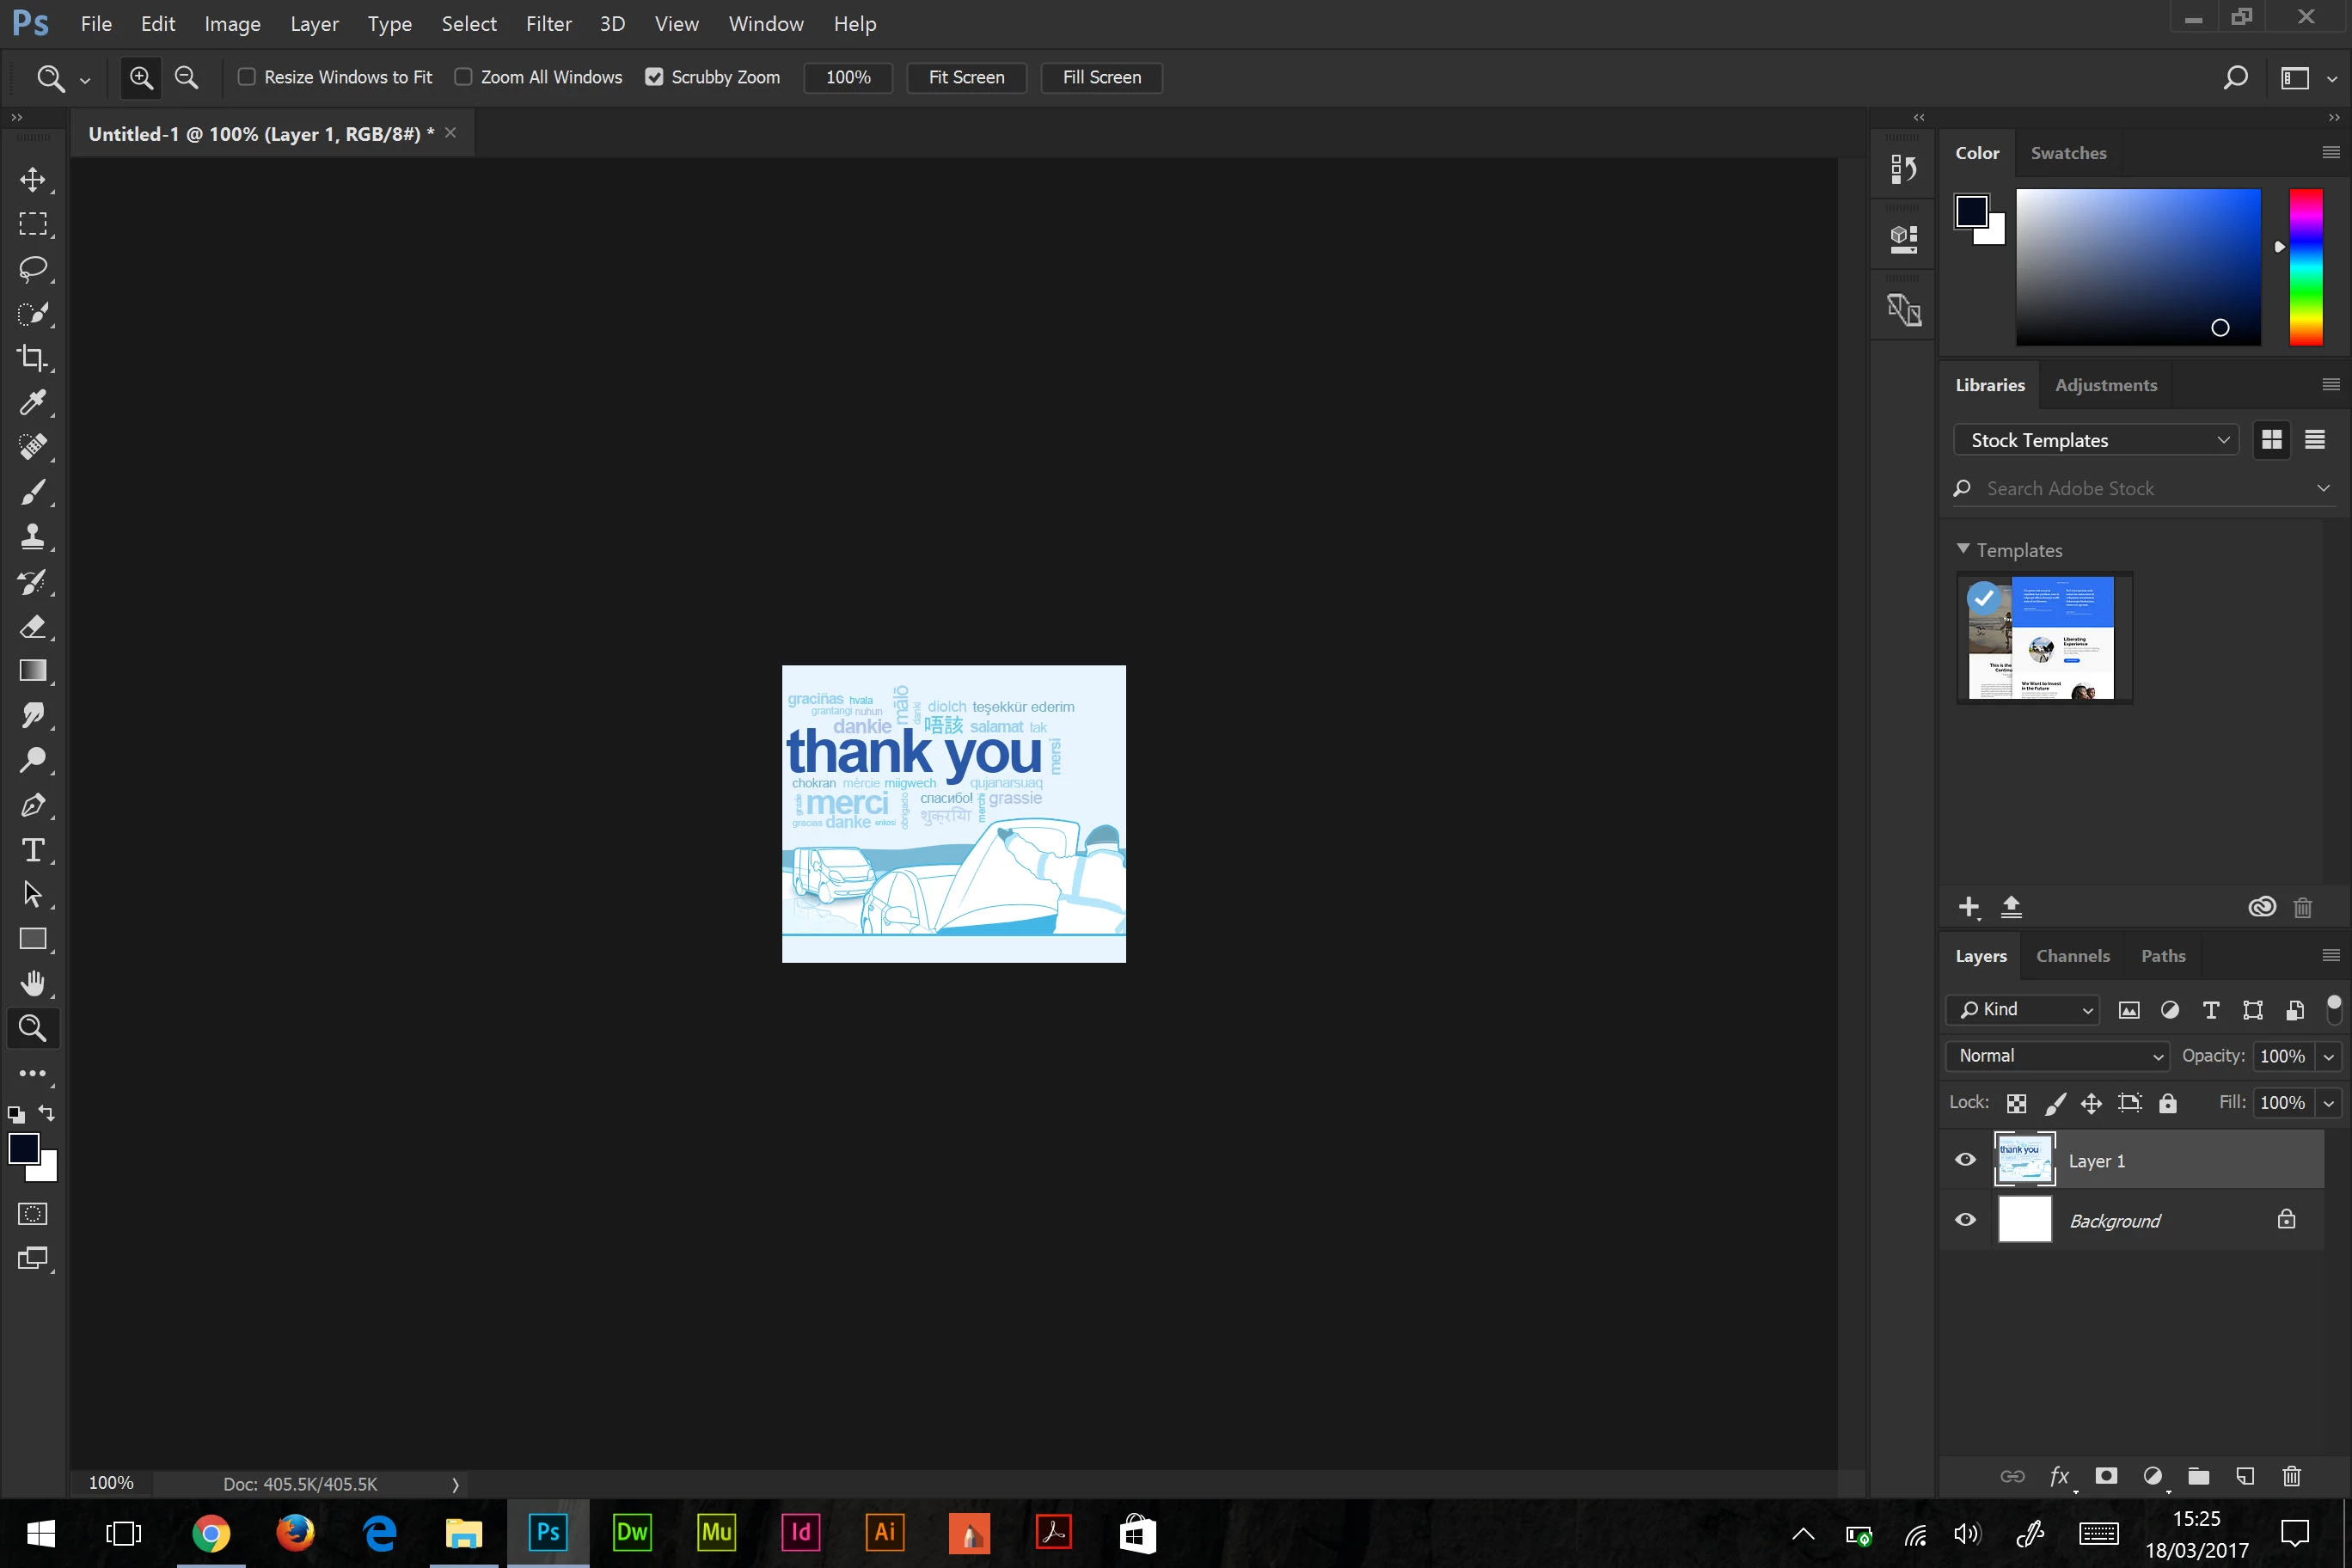Select the Crop tool

point(32,357)
